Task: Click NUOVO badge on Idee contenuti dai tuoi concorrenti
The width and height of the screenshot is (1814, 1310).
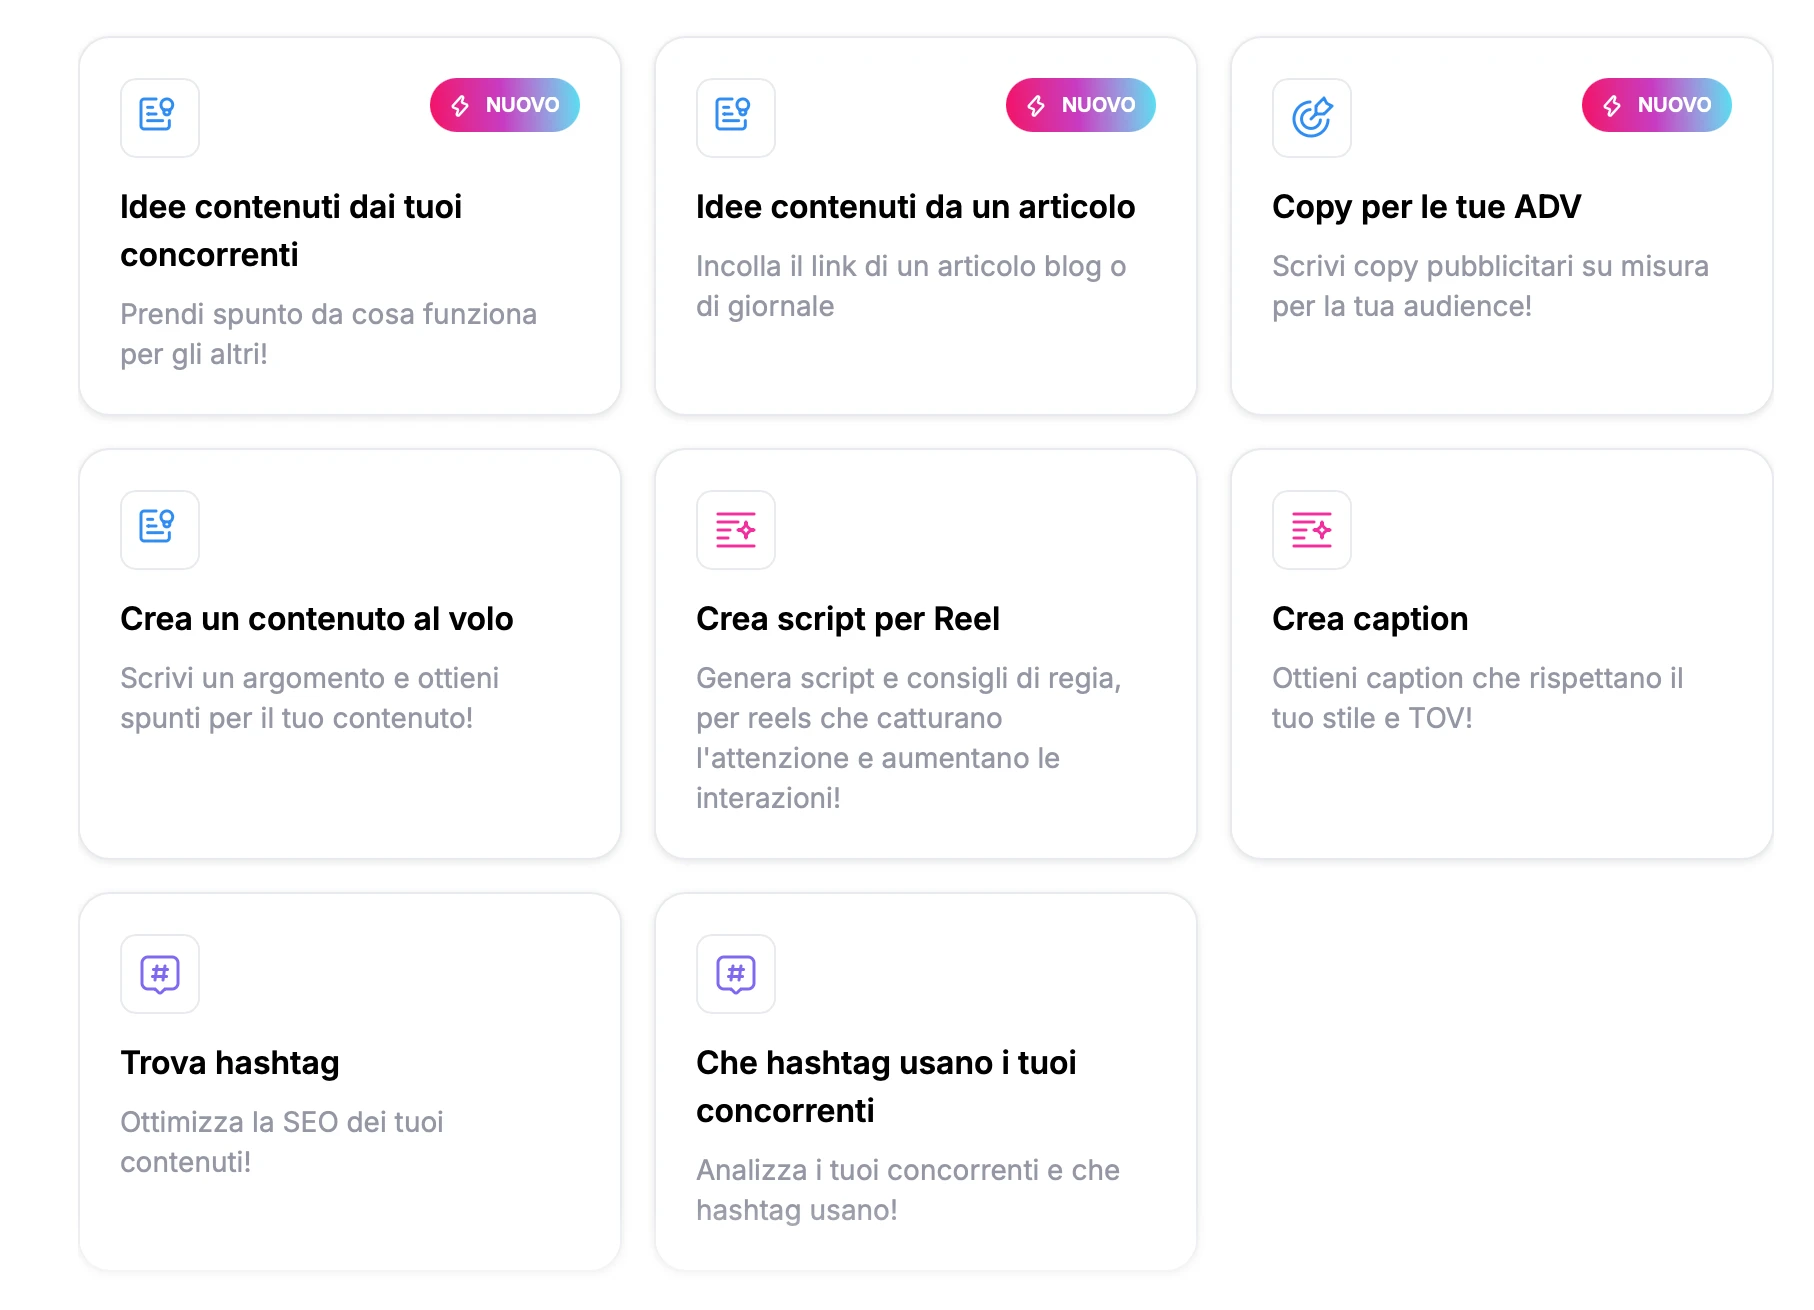Action: tap(505, 105)
